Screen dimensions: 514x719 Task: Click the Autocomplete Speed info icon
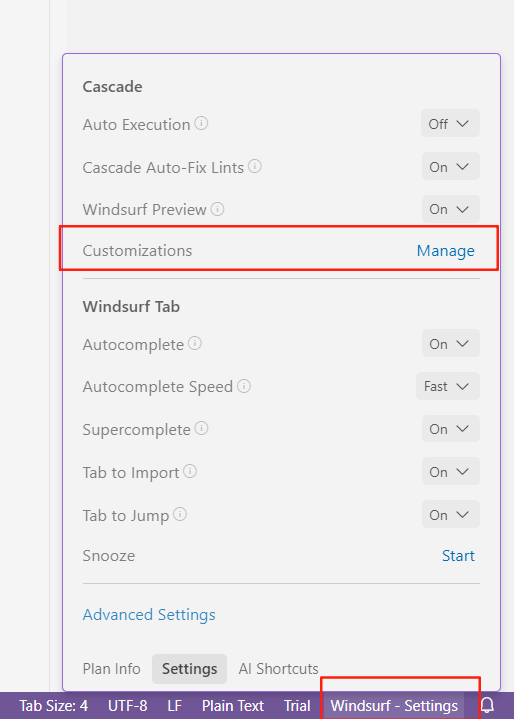point(244,386)
